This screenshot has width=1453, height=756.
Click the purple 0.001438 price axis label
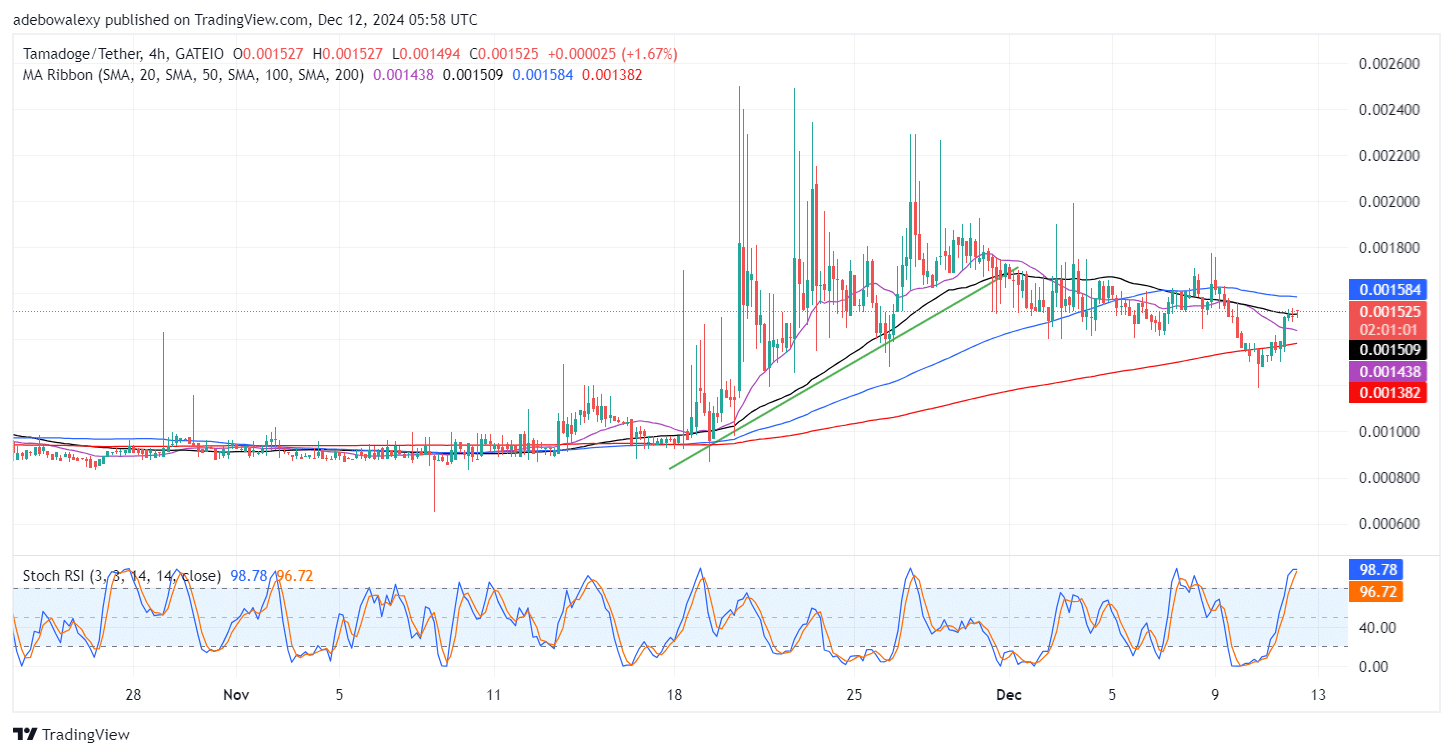tap(1386, 371)
